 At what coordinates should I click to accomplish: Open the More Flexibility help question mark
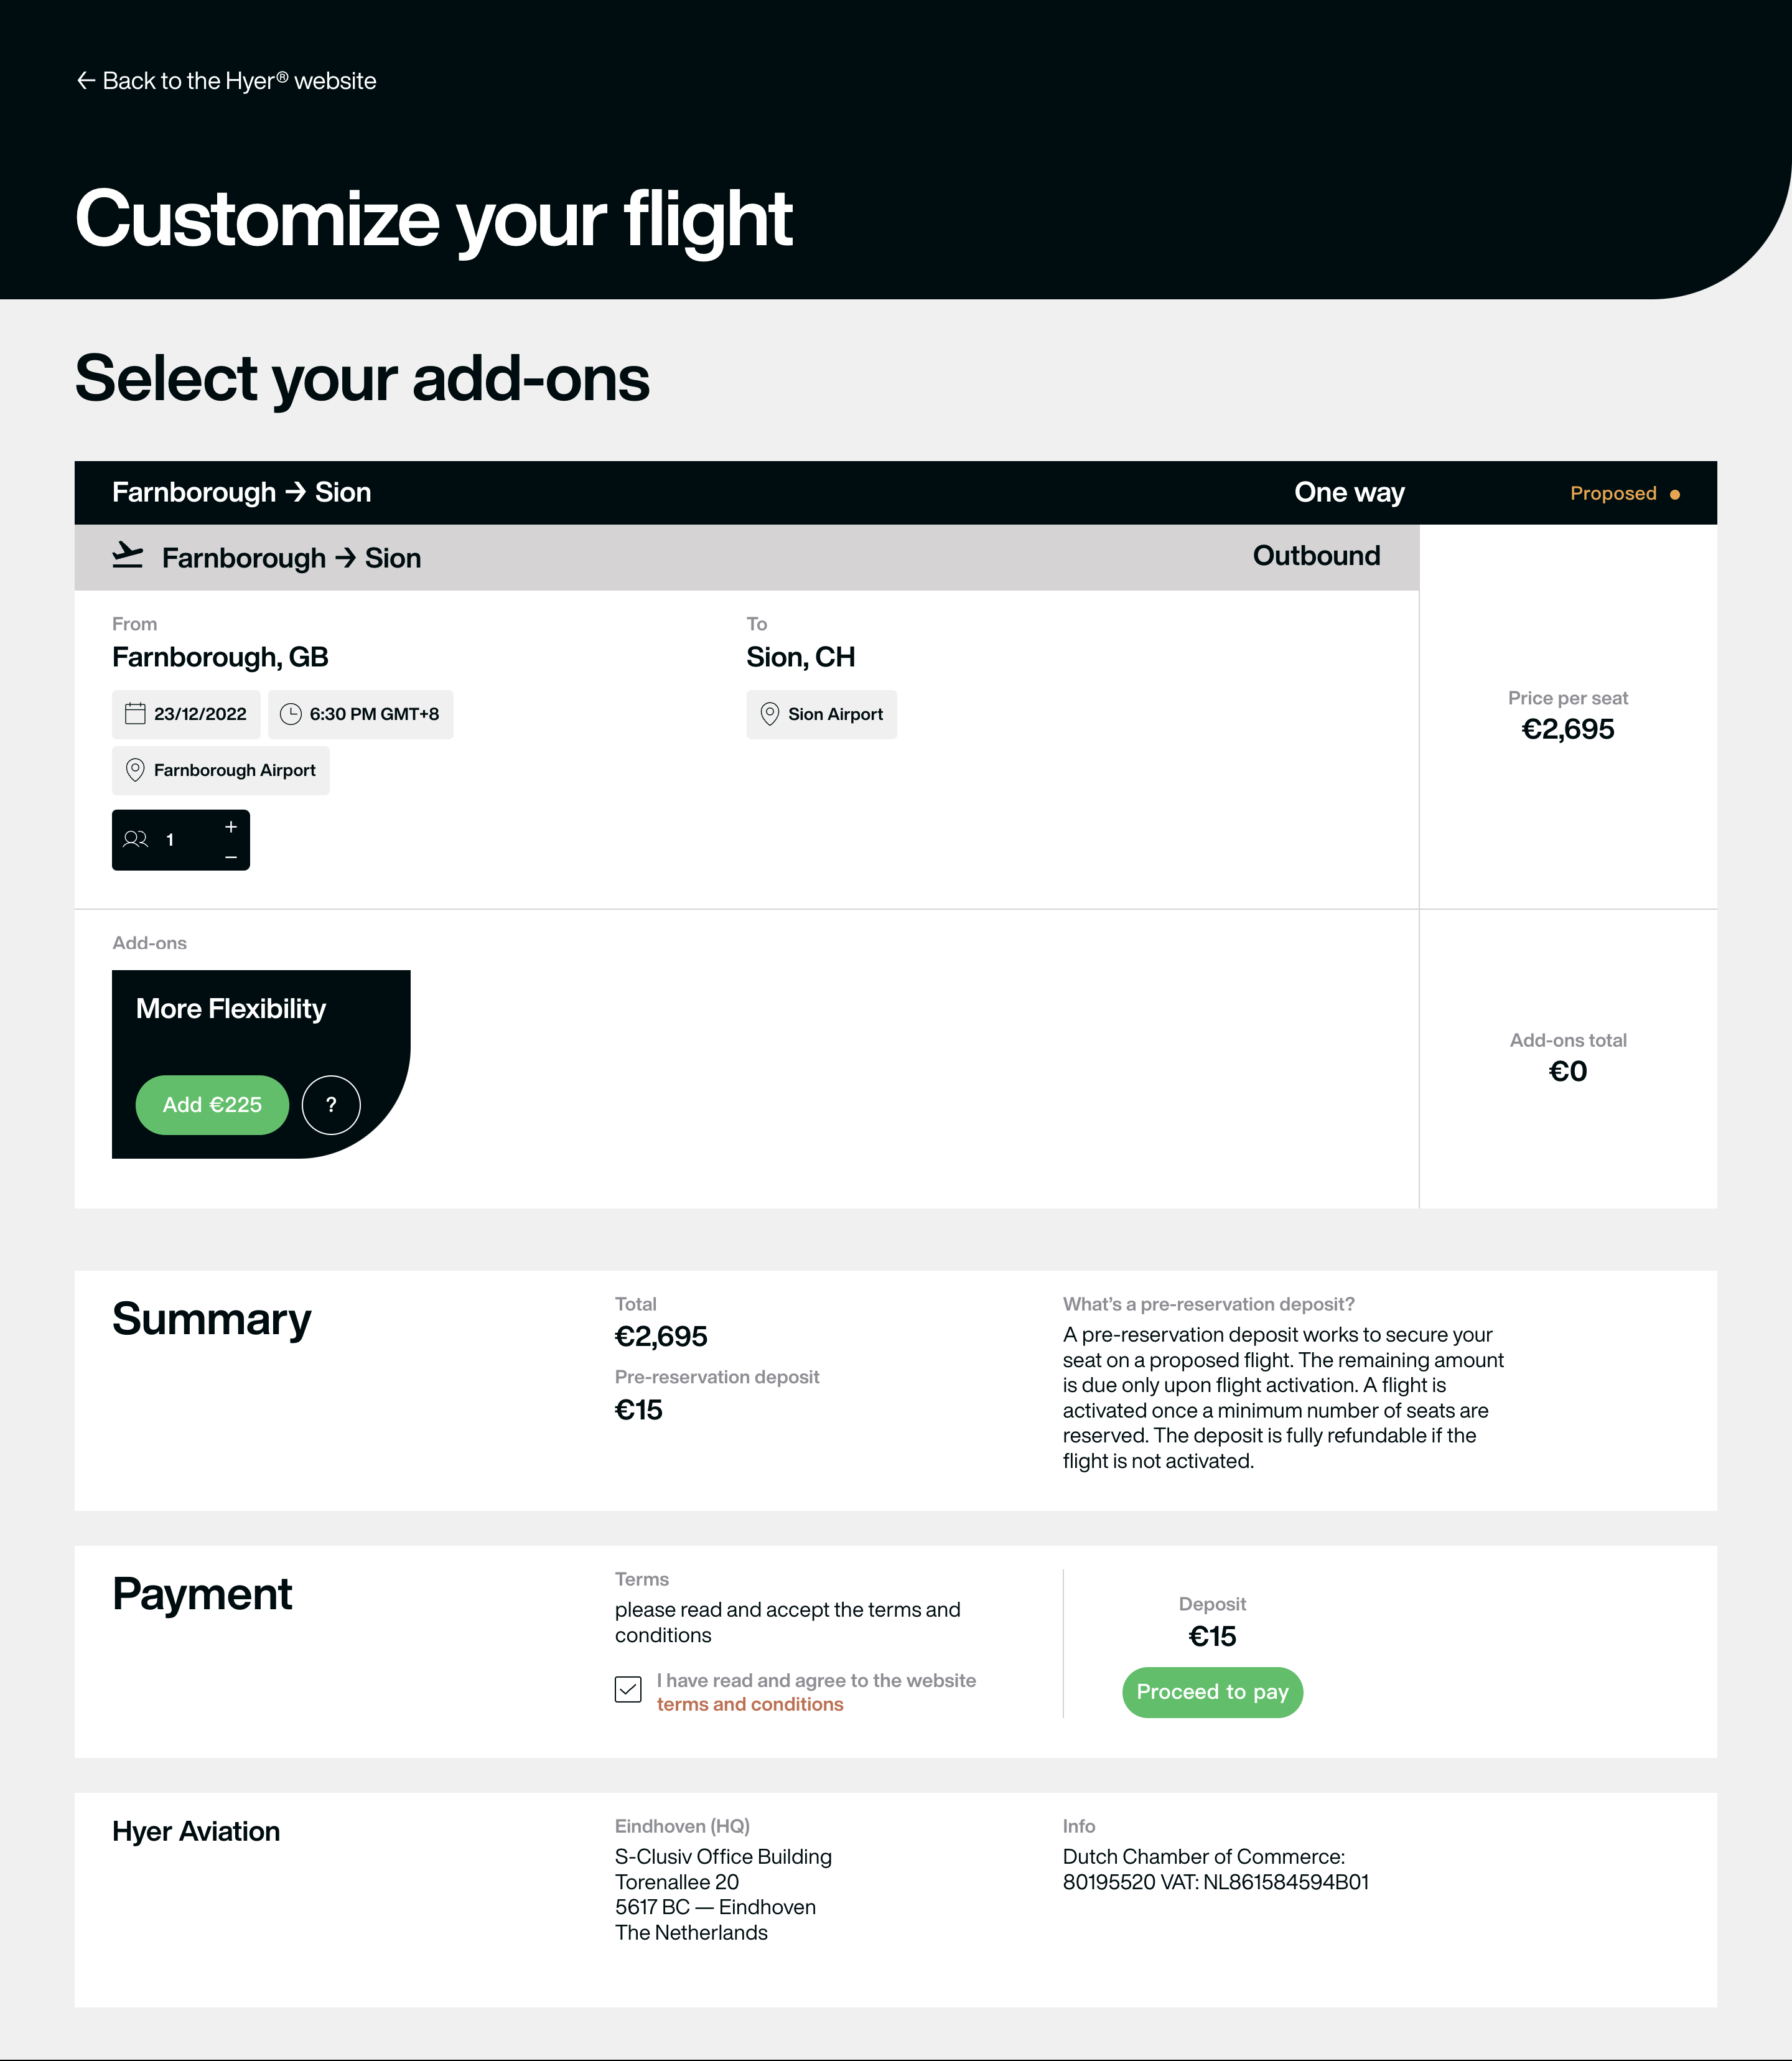point(331,1105)
